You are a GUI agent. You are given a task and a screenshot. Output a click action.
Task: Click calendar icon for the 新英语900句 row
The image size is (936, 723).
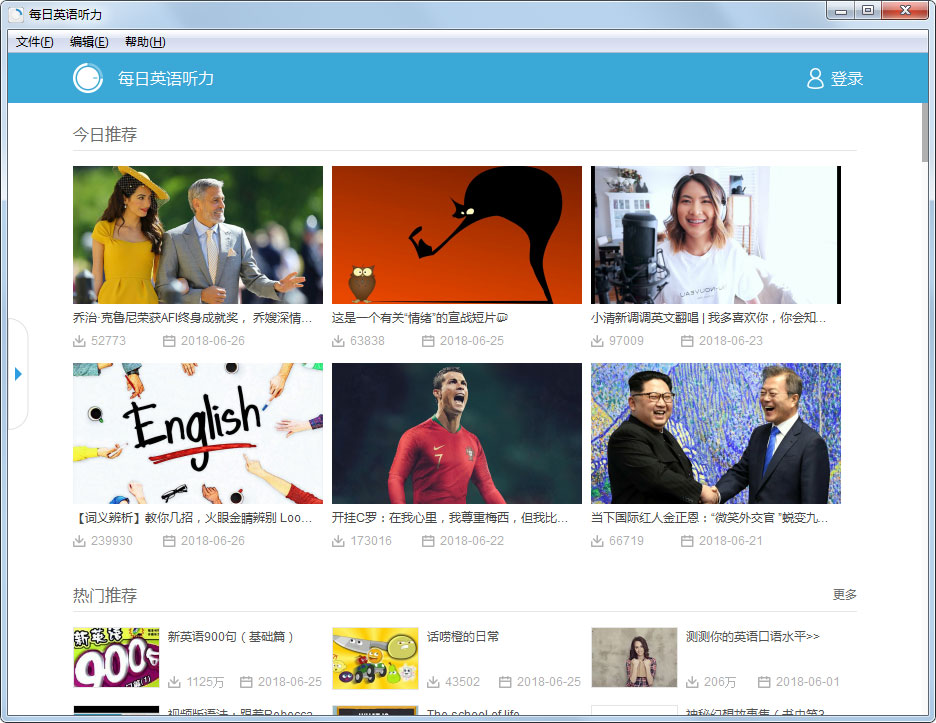click(x=246, y=682)
